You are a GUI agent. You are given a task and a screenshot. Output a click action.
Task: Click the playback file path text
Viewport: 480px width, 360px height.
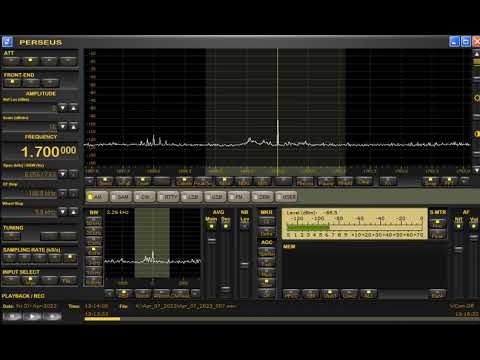click(186, 306)
